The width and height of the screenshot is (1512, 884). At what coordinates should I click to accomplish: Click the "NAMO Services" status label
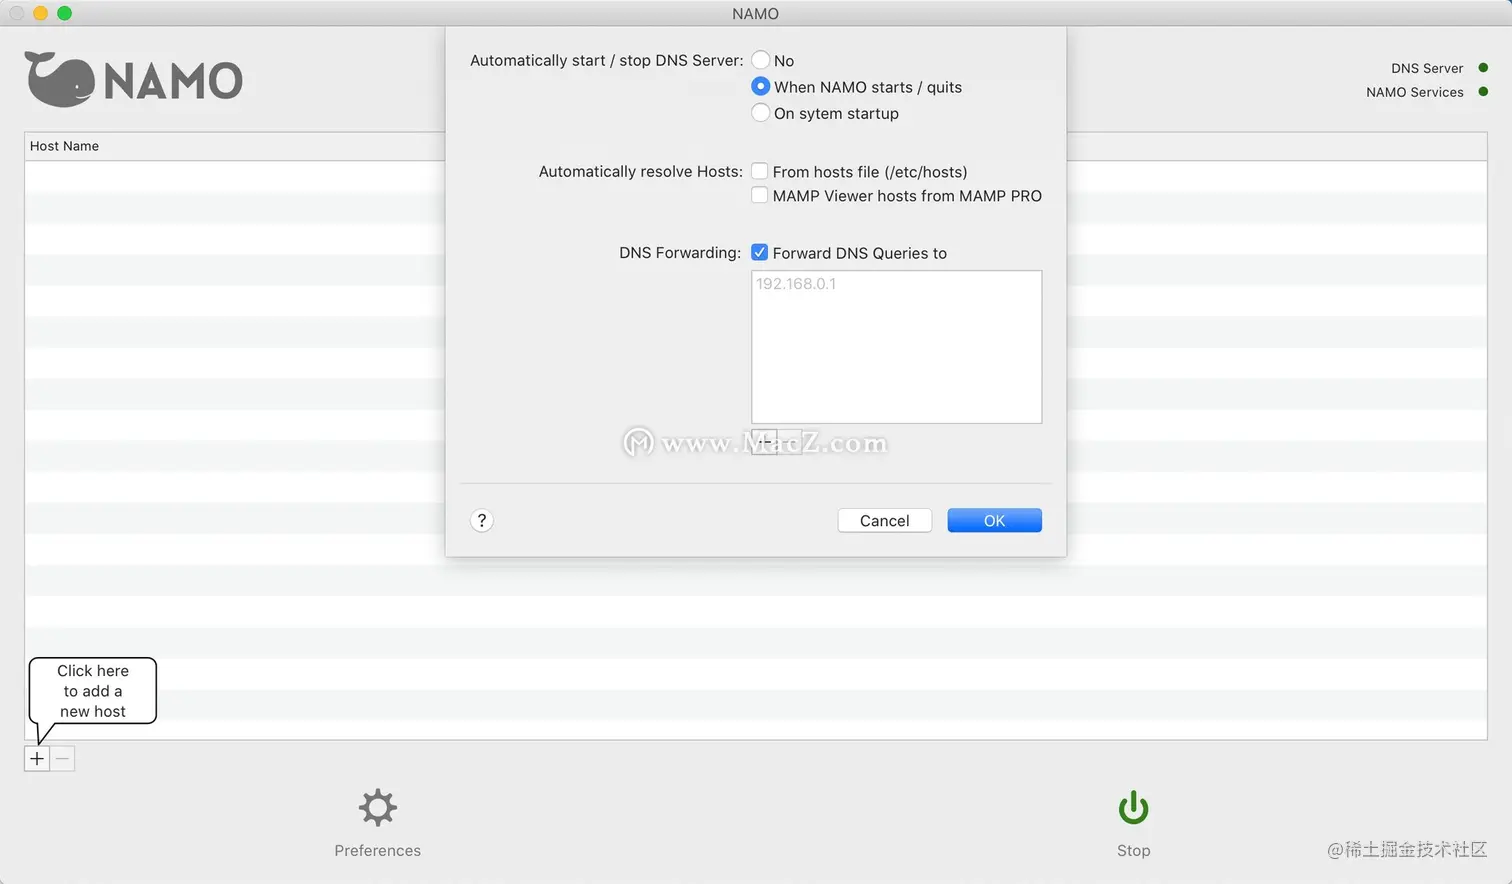pos(1415,92)
